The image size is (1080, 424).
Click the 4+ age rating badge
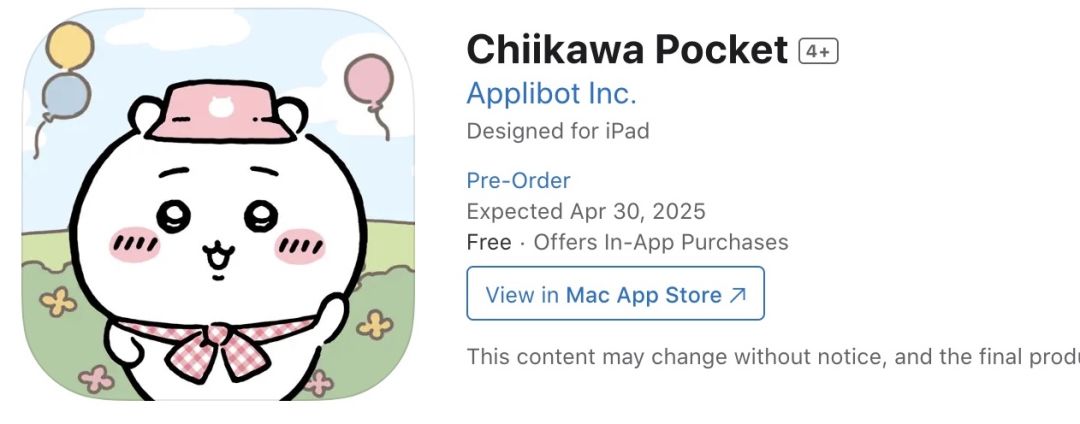pyautogui.click(x=817, y=51)
